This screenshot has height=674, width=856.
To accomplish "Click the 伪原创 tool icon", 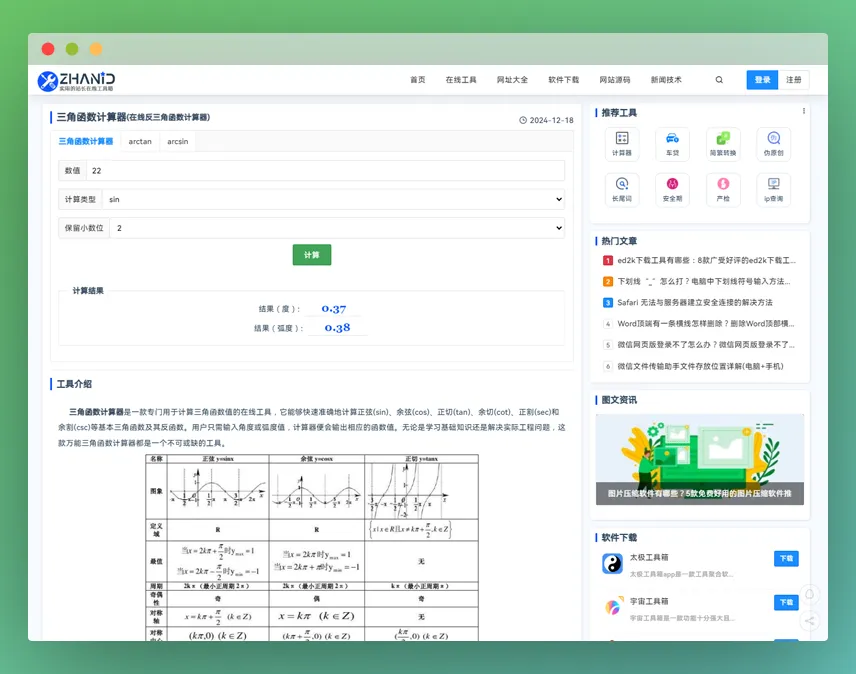I will [x=772, y=143].
